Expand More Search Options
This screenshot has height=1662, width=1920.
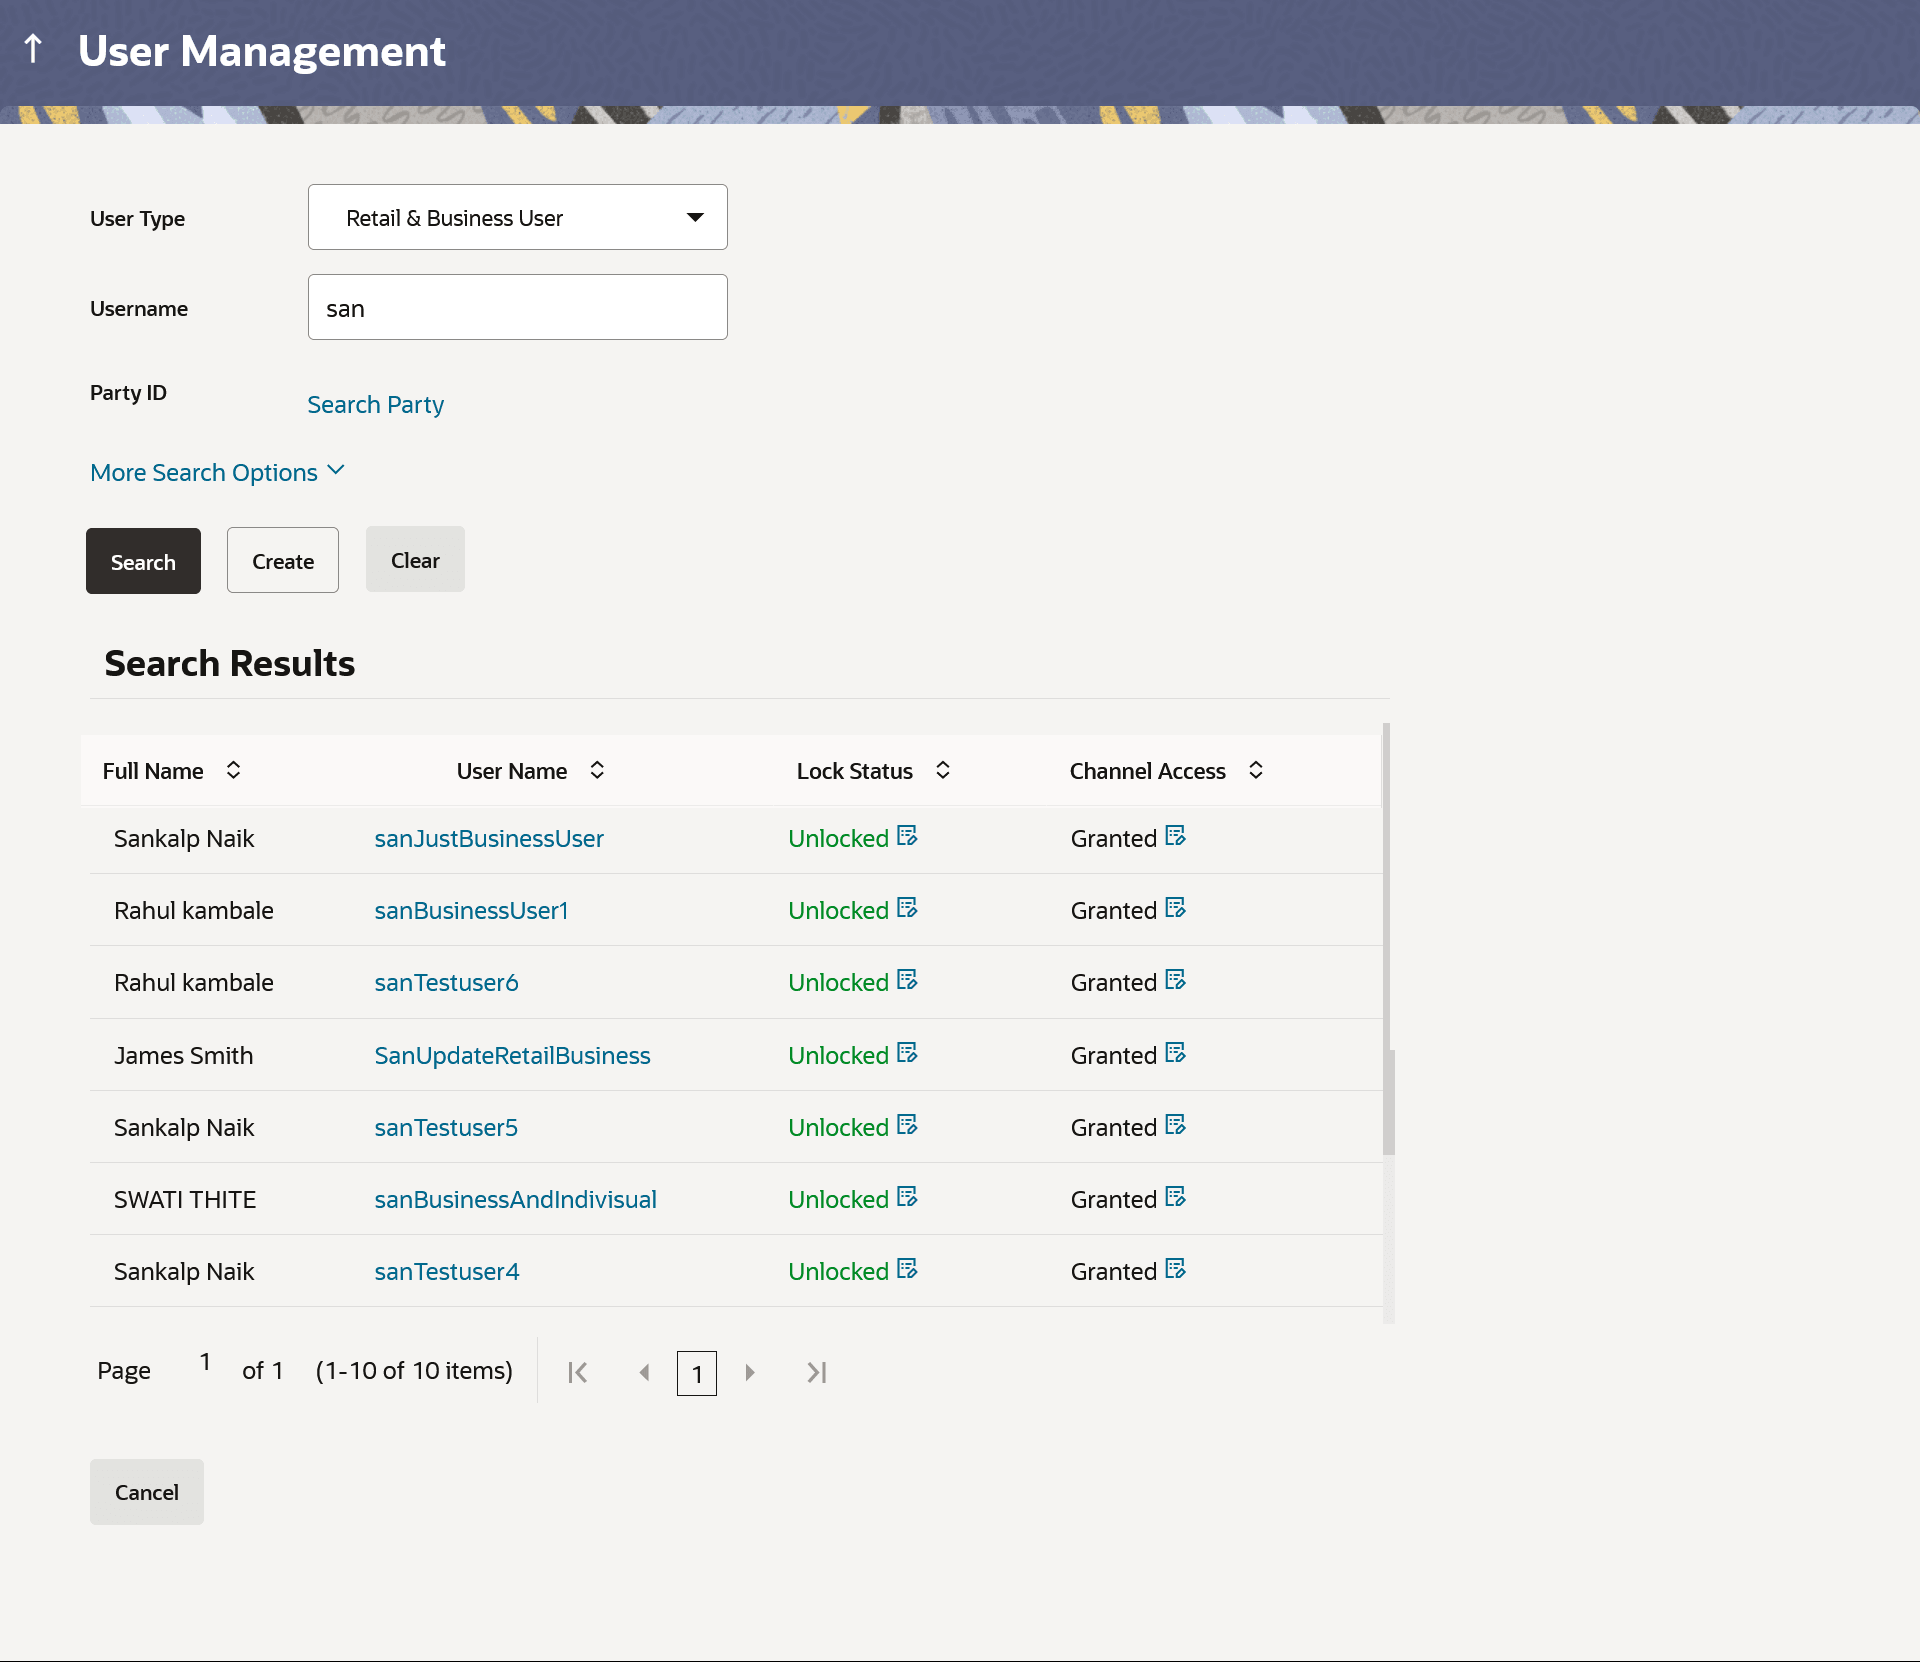[x=217, y=472]
